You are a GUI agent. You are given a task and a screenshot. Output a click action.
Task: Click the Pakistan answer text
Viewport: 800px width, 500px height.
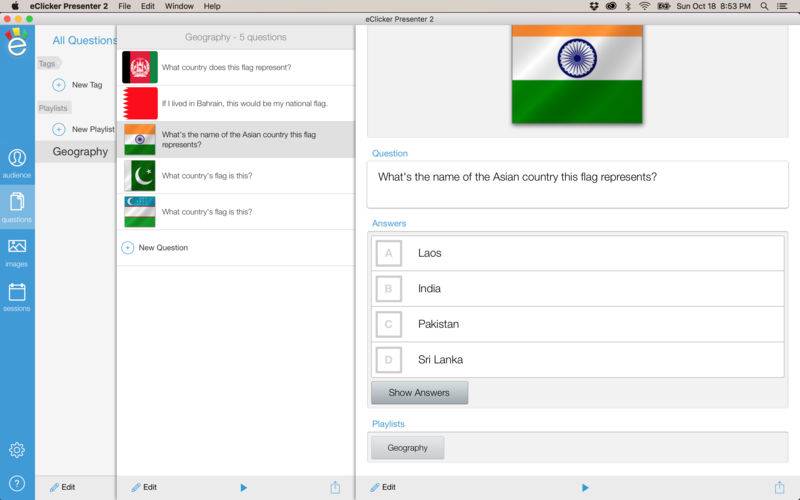point(438,324)
